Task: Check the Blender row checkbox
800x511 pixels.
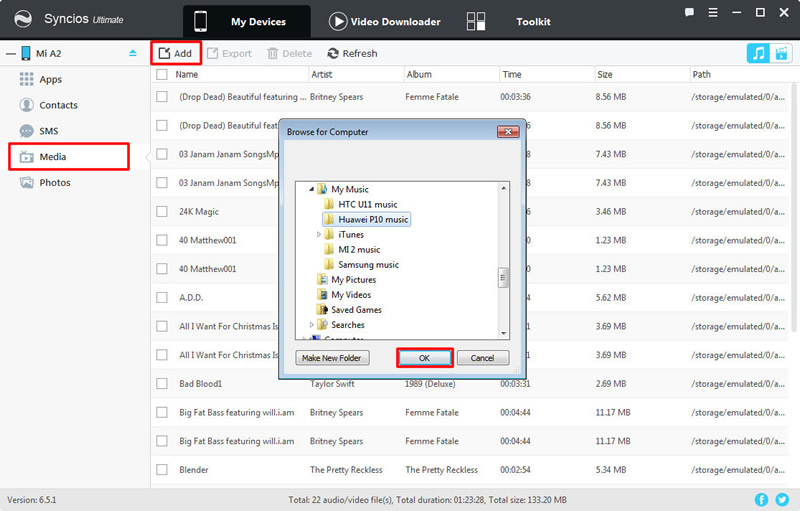Action: (162, 469)
